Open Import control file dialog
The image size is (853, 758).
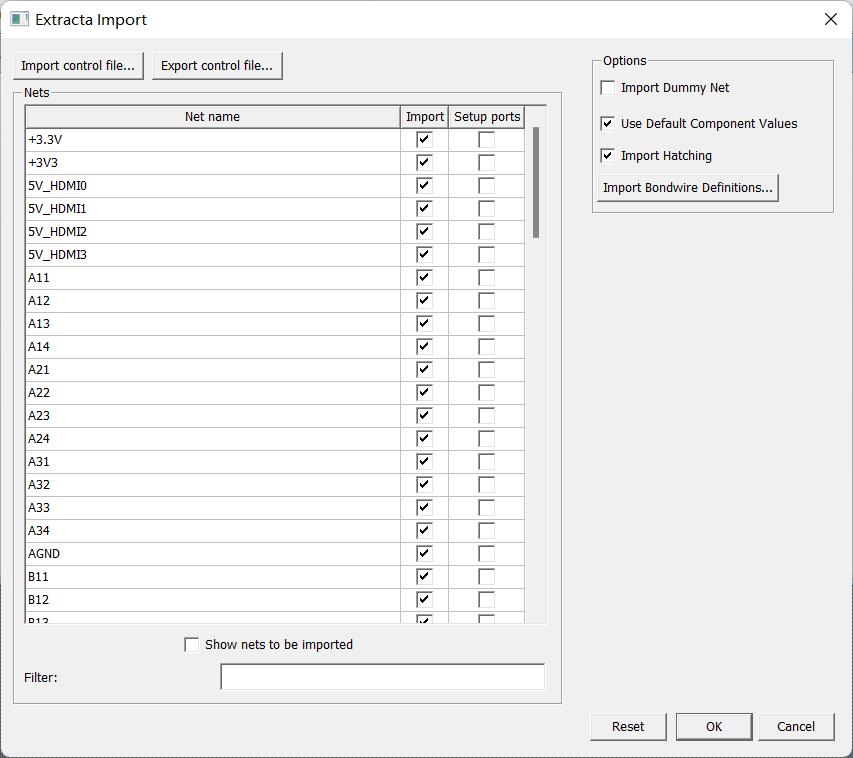pyautogui.click(x=78, y=65)
